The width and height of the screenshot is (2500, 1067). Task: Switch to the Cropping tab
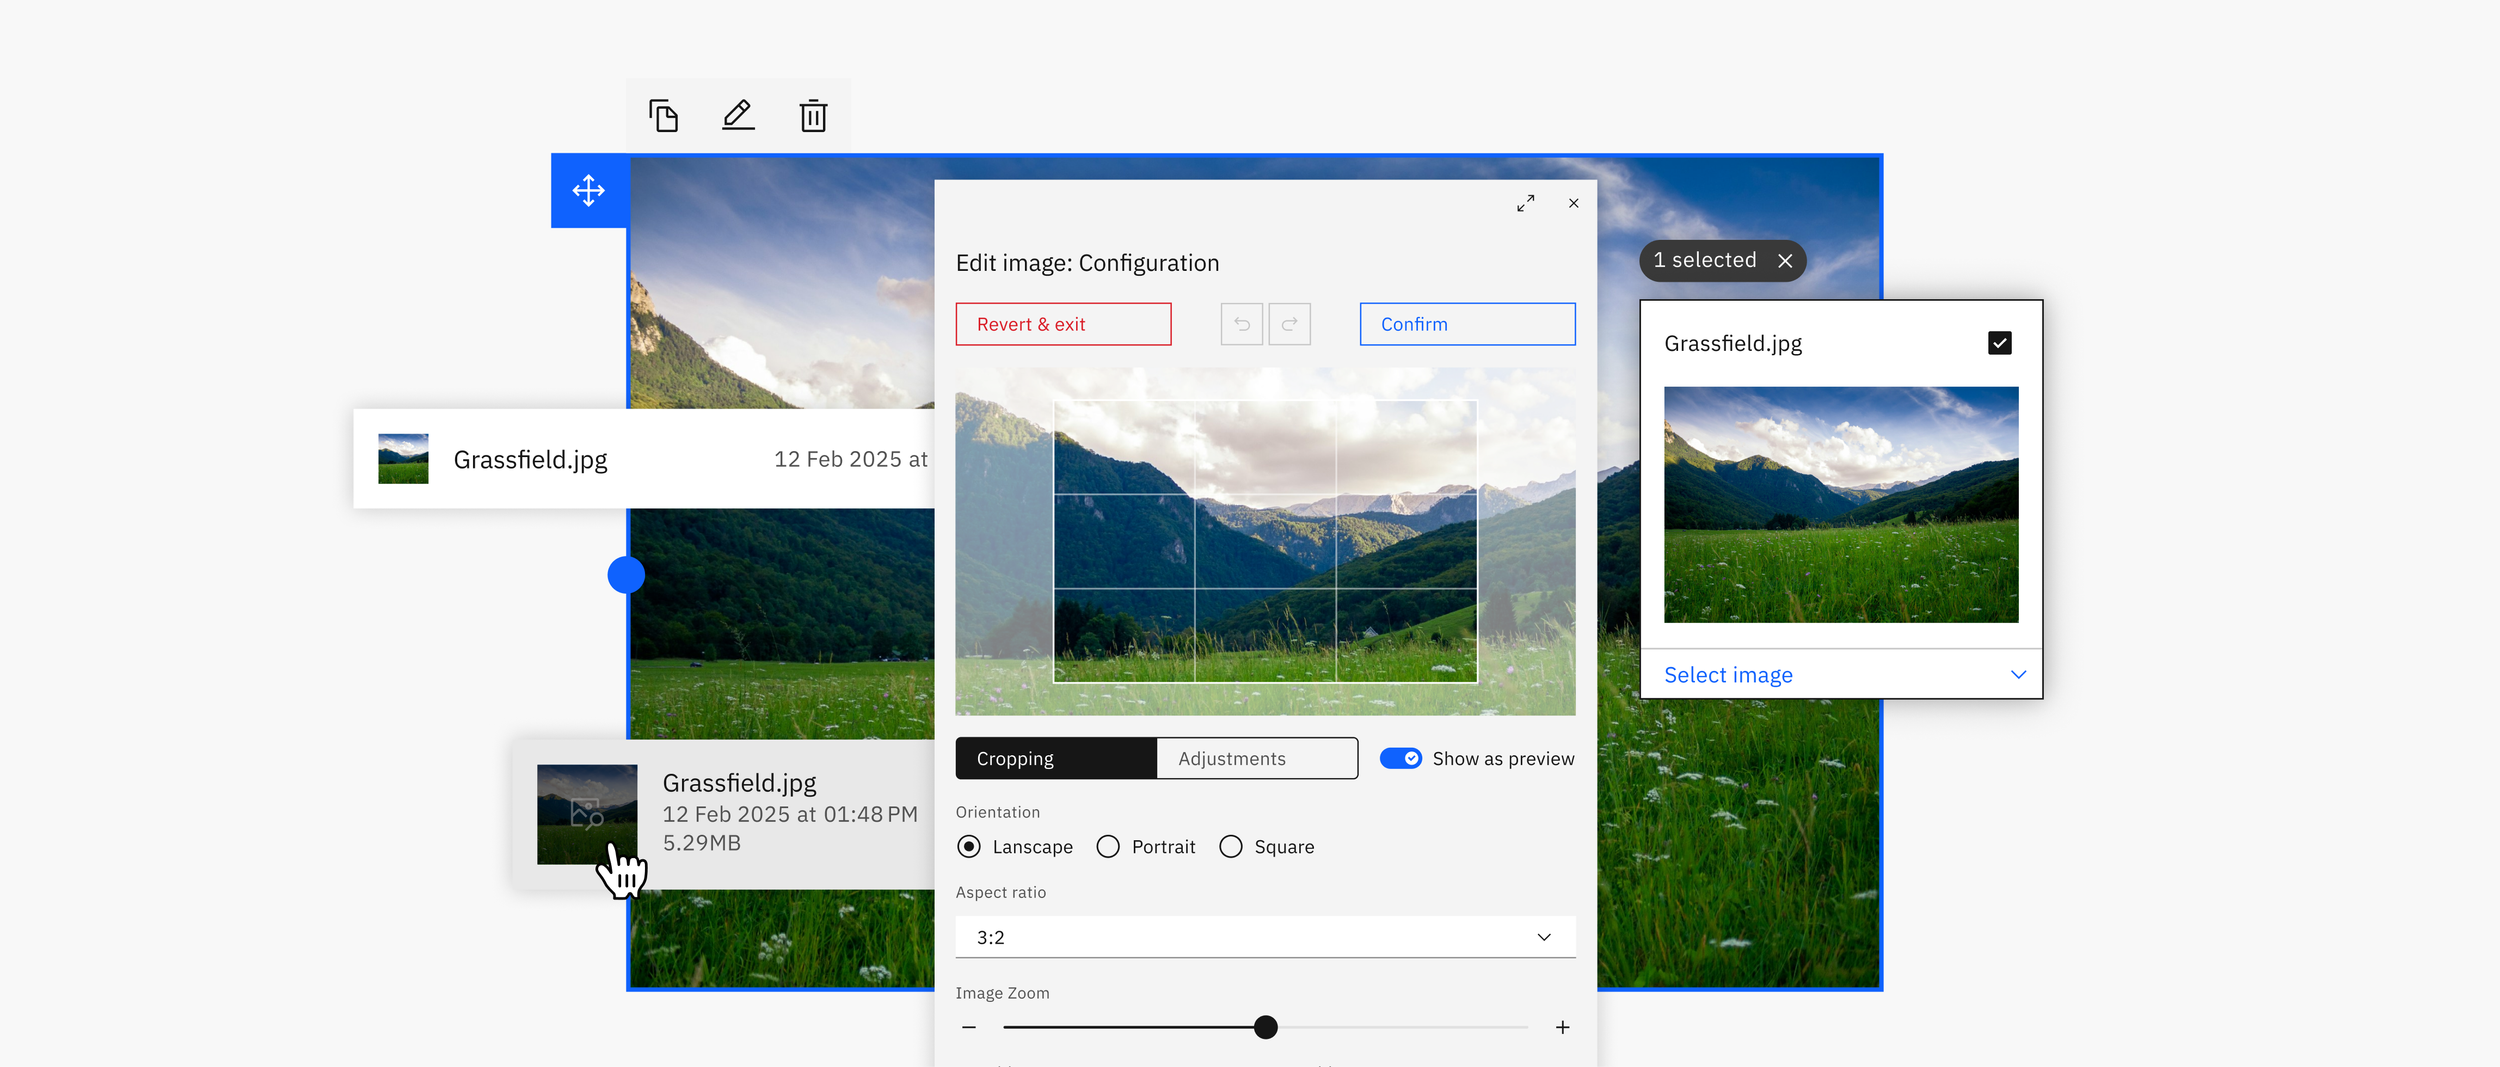click(1056, 758)
